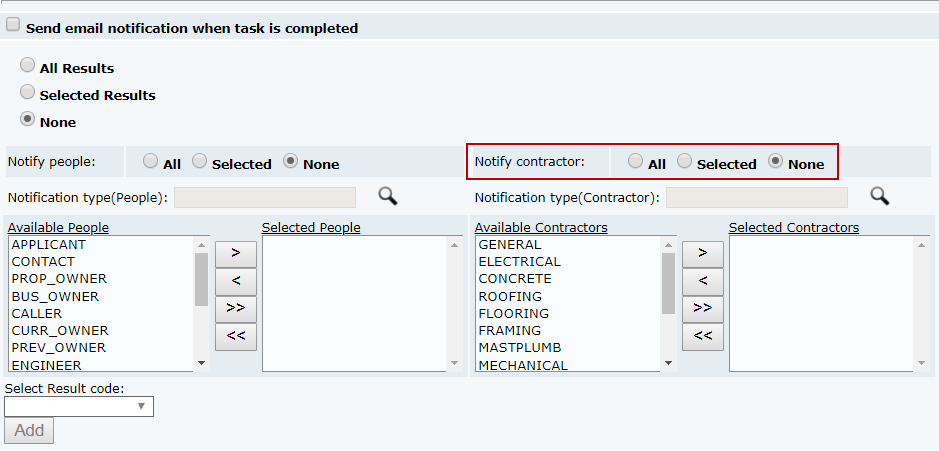Add highlighted contractor to Selected Contractors
Viewport: 939px width, 451px height.
click(x=702, y=252)
